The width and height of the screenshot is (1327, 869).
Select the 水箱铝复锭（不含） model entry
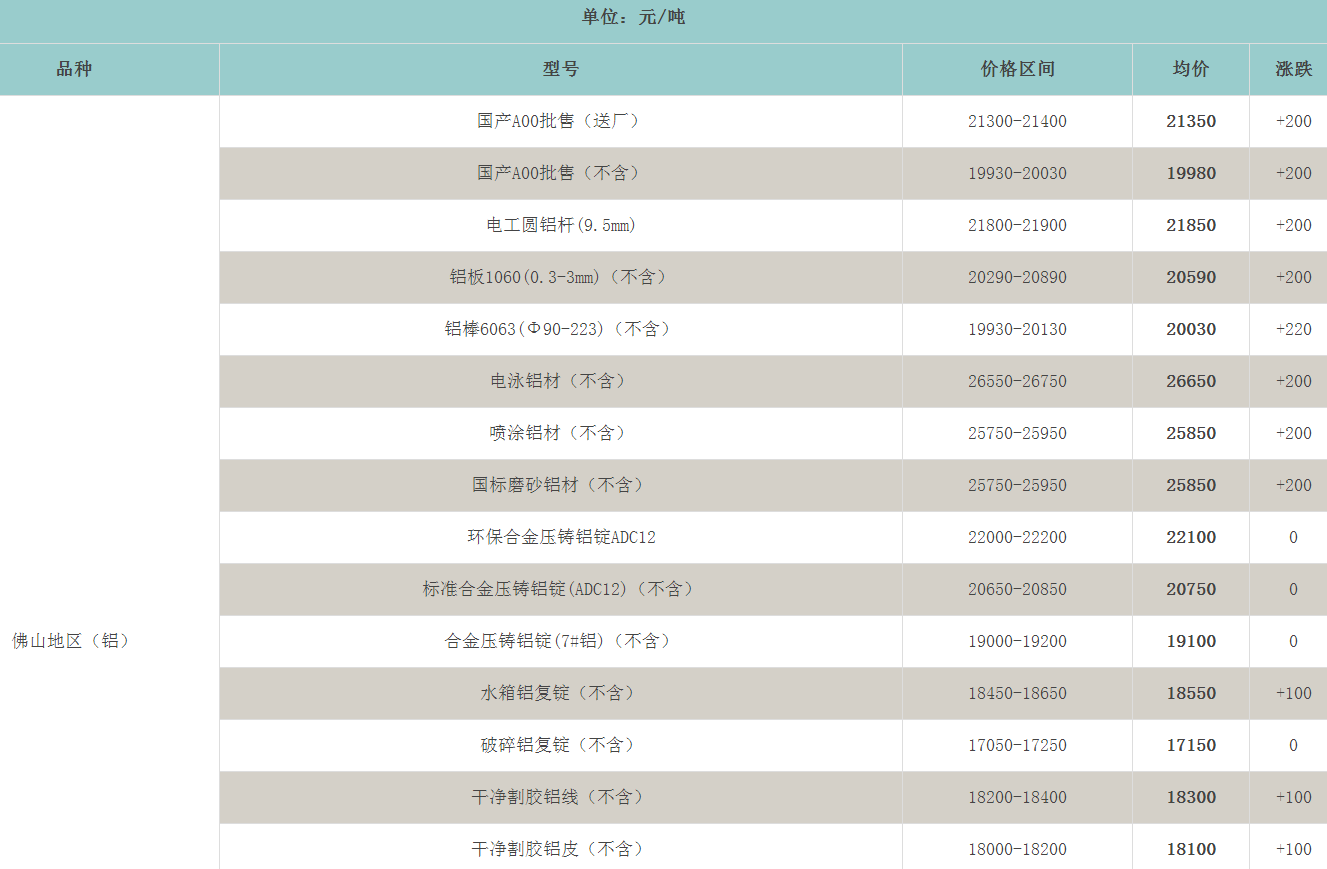tap(560, 693)
